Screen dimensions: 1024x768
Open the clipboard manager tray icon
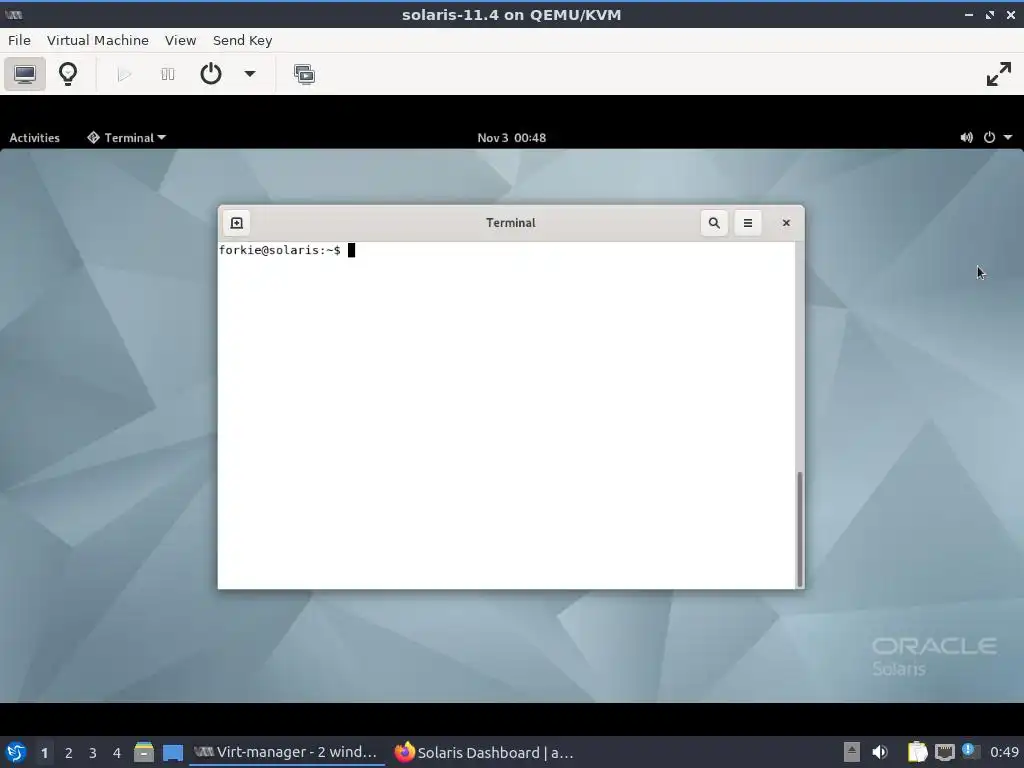coord(917,752)
